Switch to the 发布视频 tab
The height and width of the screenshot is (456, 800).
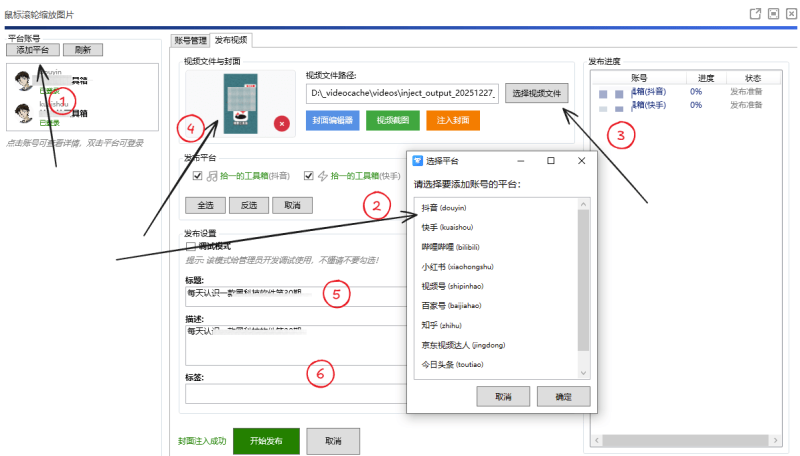click(231, 40)
